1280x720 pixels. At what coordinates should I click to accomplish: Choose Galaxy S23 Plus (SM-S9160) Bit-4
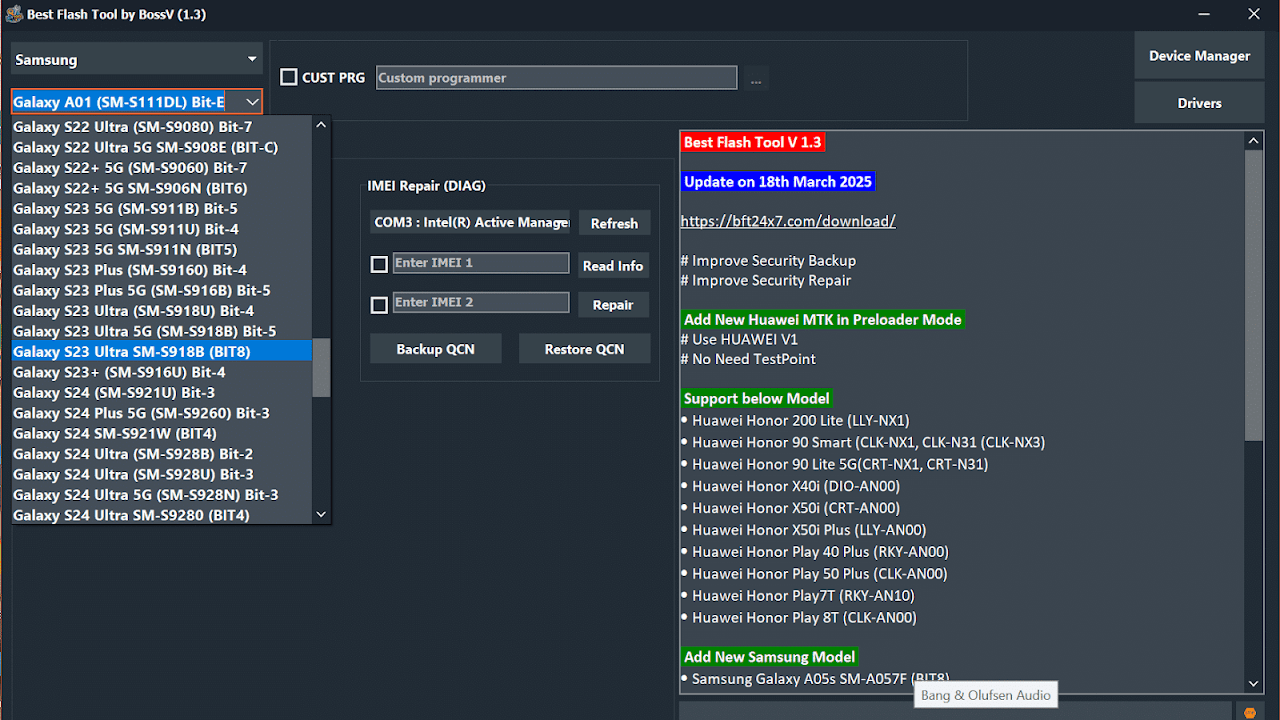tap(162, 270)
